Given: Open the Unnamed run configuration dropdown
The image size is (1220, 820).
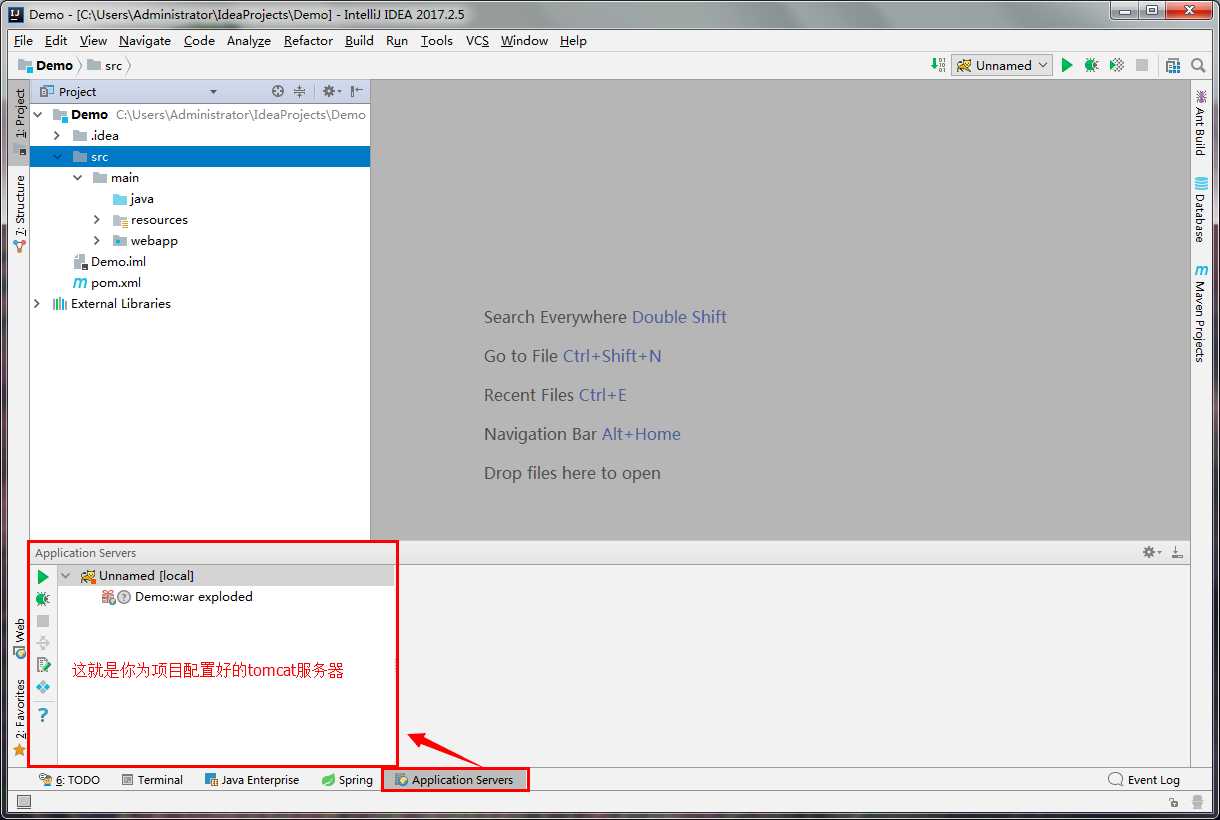Looking at the screenshot, I should pyautogui.click(x=1002, y=65).
